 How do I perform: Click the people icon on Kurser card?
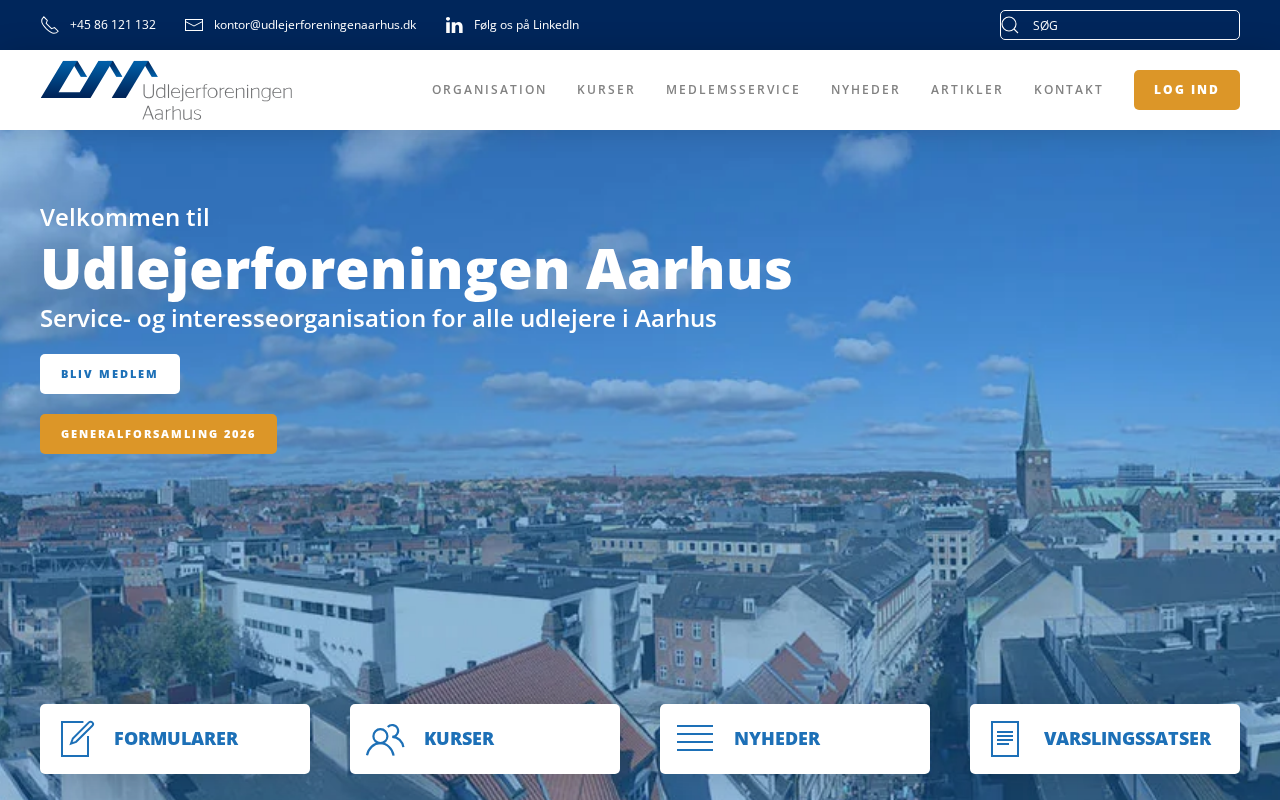(385, 739)
